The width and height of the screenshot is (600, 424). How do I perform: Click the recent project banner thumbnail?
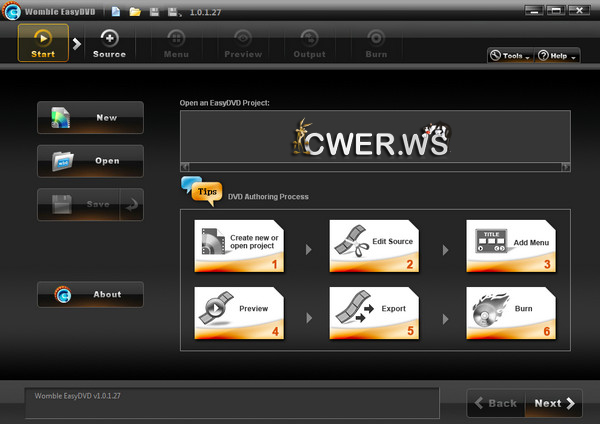pos(375,136)
